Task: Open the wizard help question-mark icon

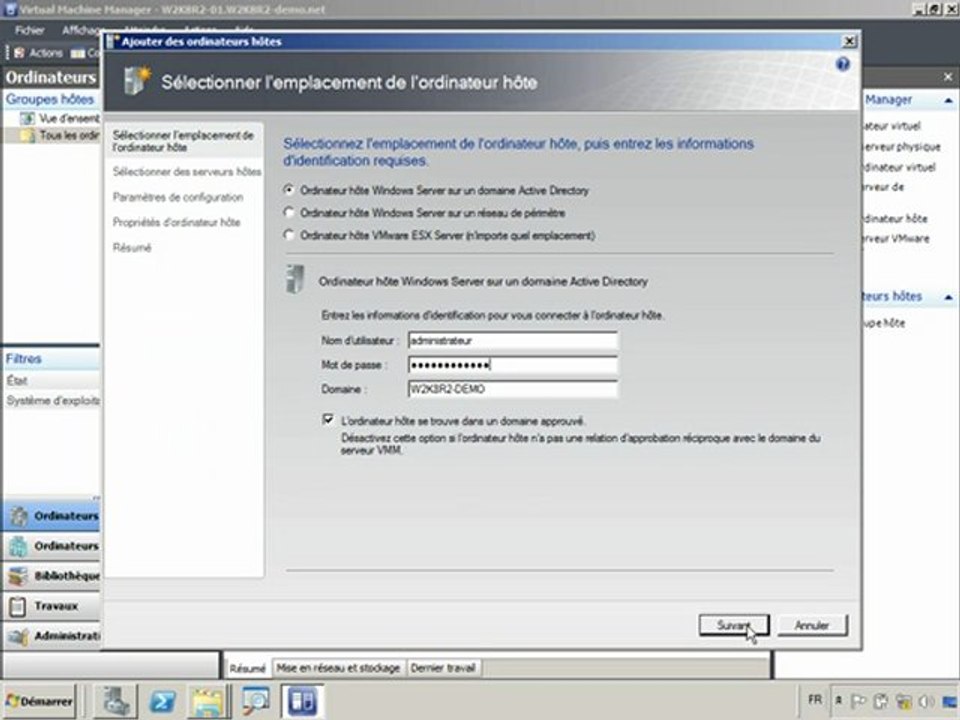Action: point(842,64)
